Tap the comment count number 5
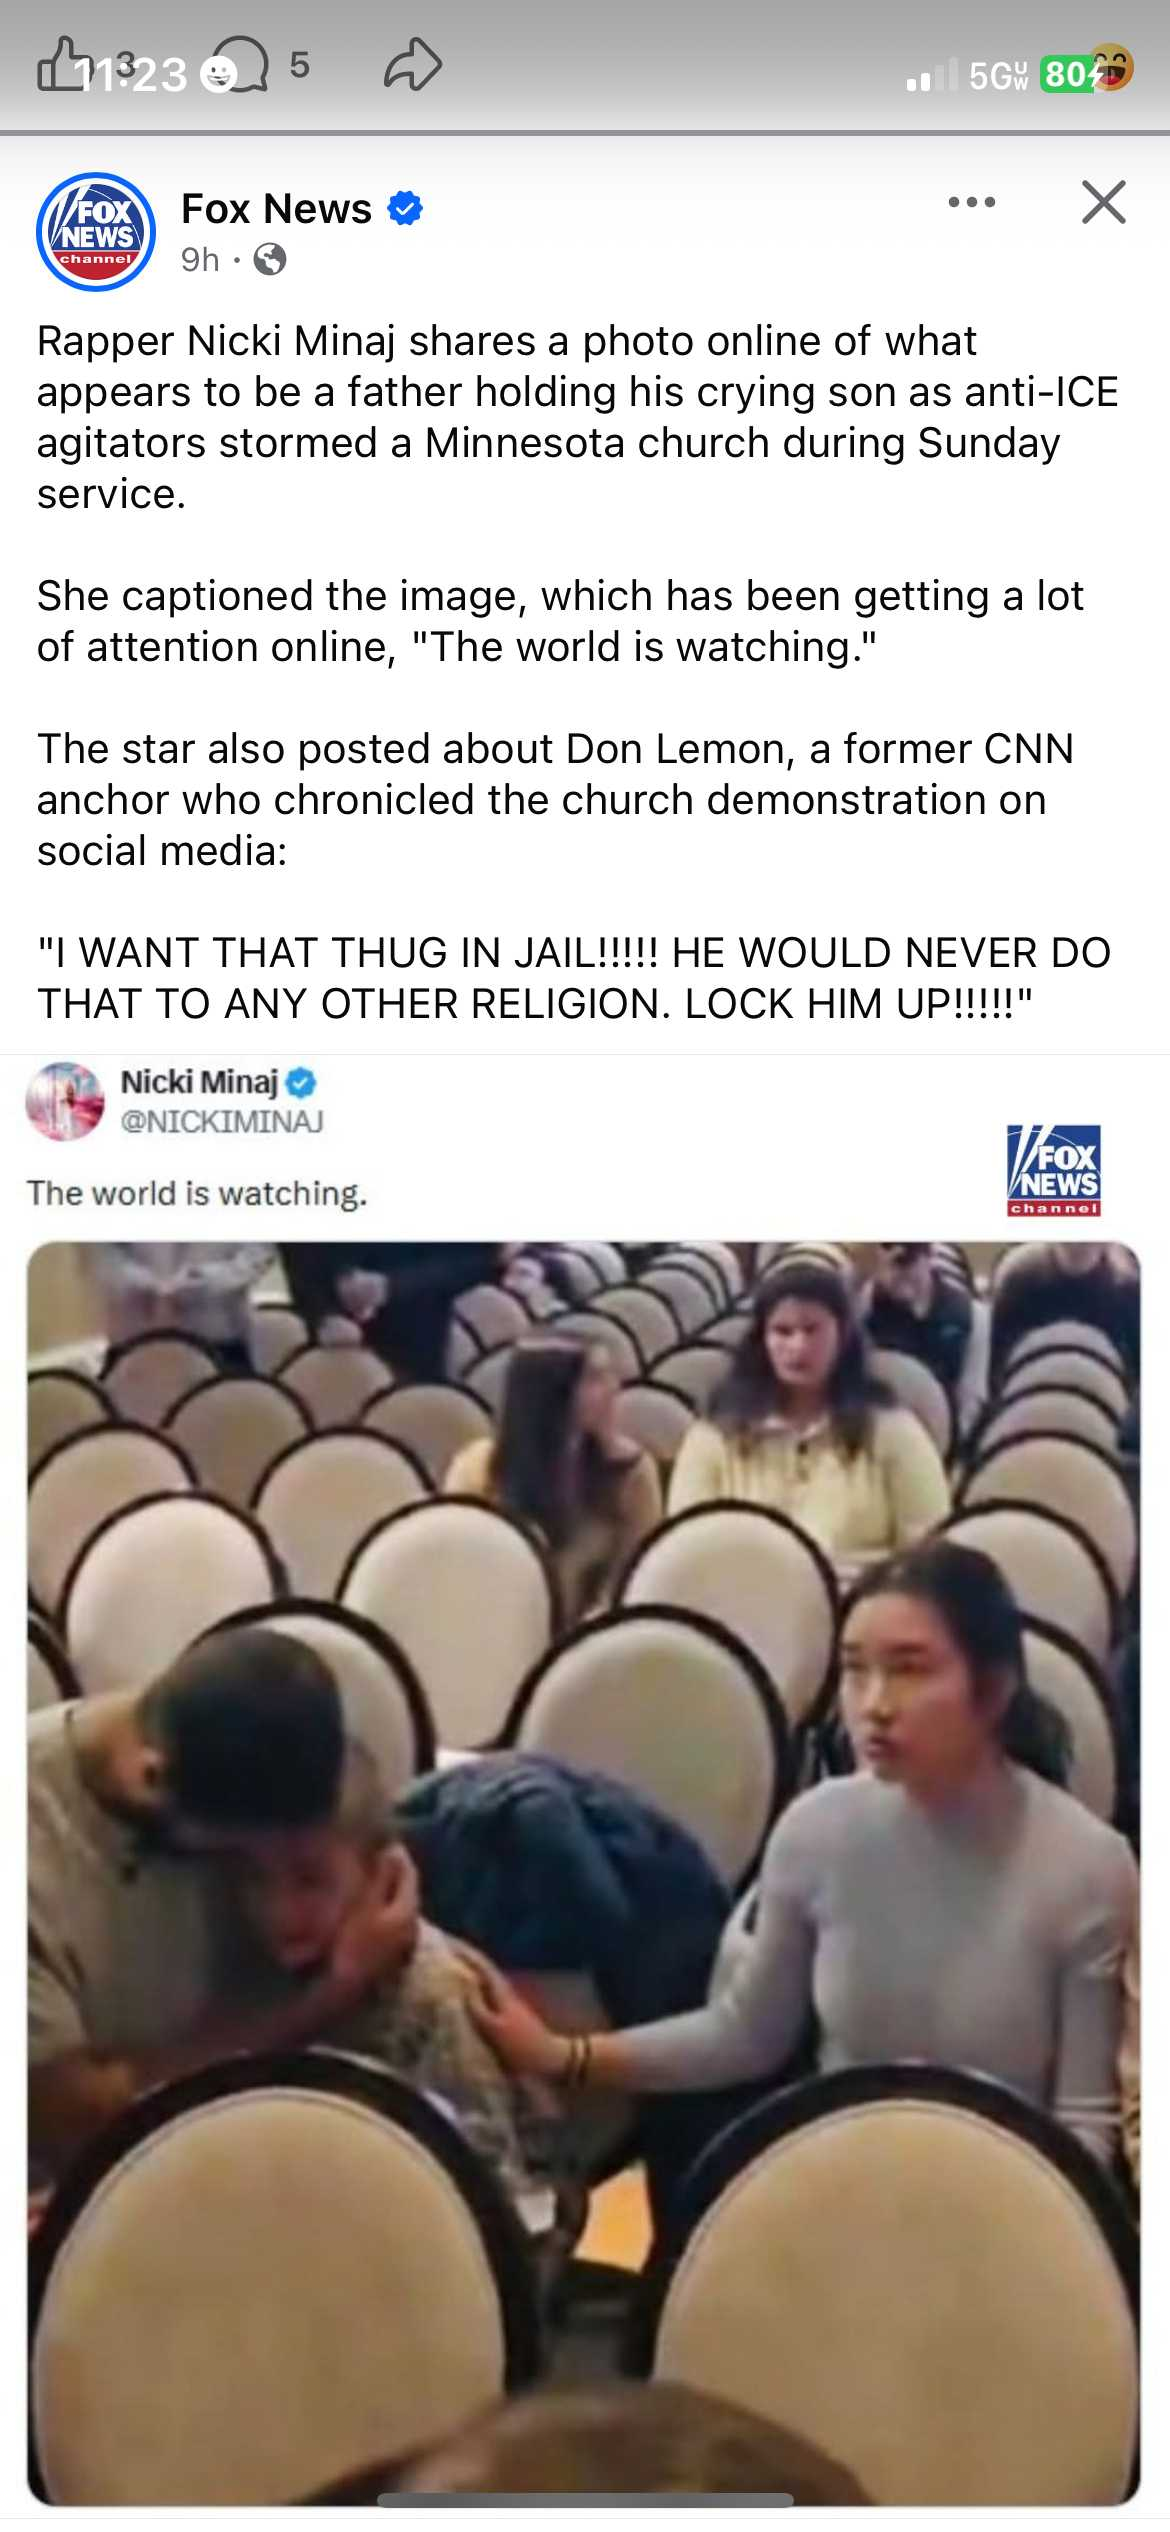Viewport: 1170px width, 2532px height. [299, 65]
